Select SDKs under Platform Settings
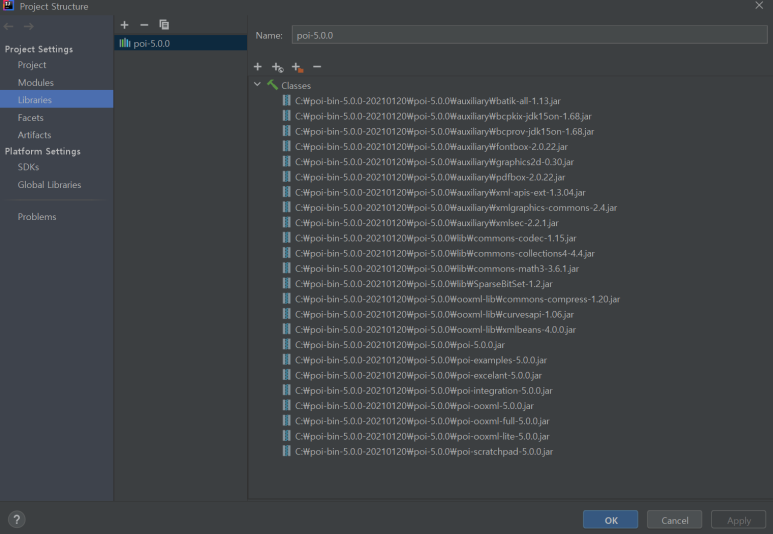Screen dimensions: 773x534 28,167
